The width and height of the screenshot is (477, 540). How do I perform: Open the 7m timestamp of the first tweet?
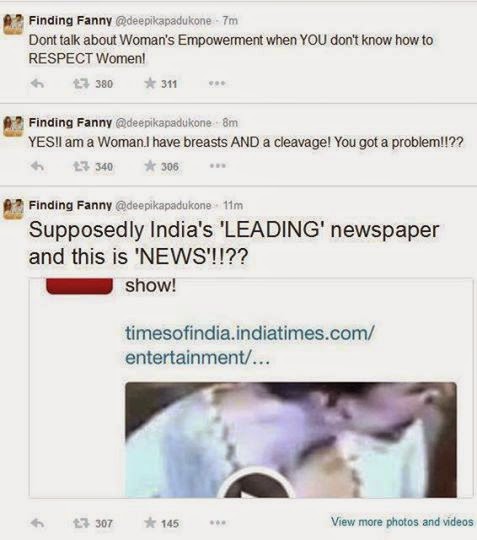pos(230,21)
